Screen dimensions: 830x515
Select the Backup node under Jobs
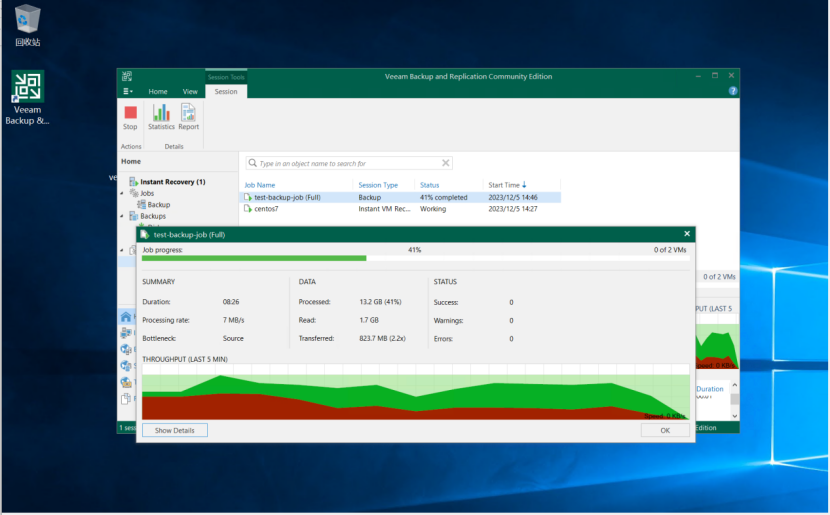(159, 205)
